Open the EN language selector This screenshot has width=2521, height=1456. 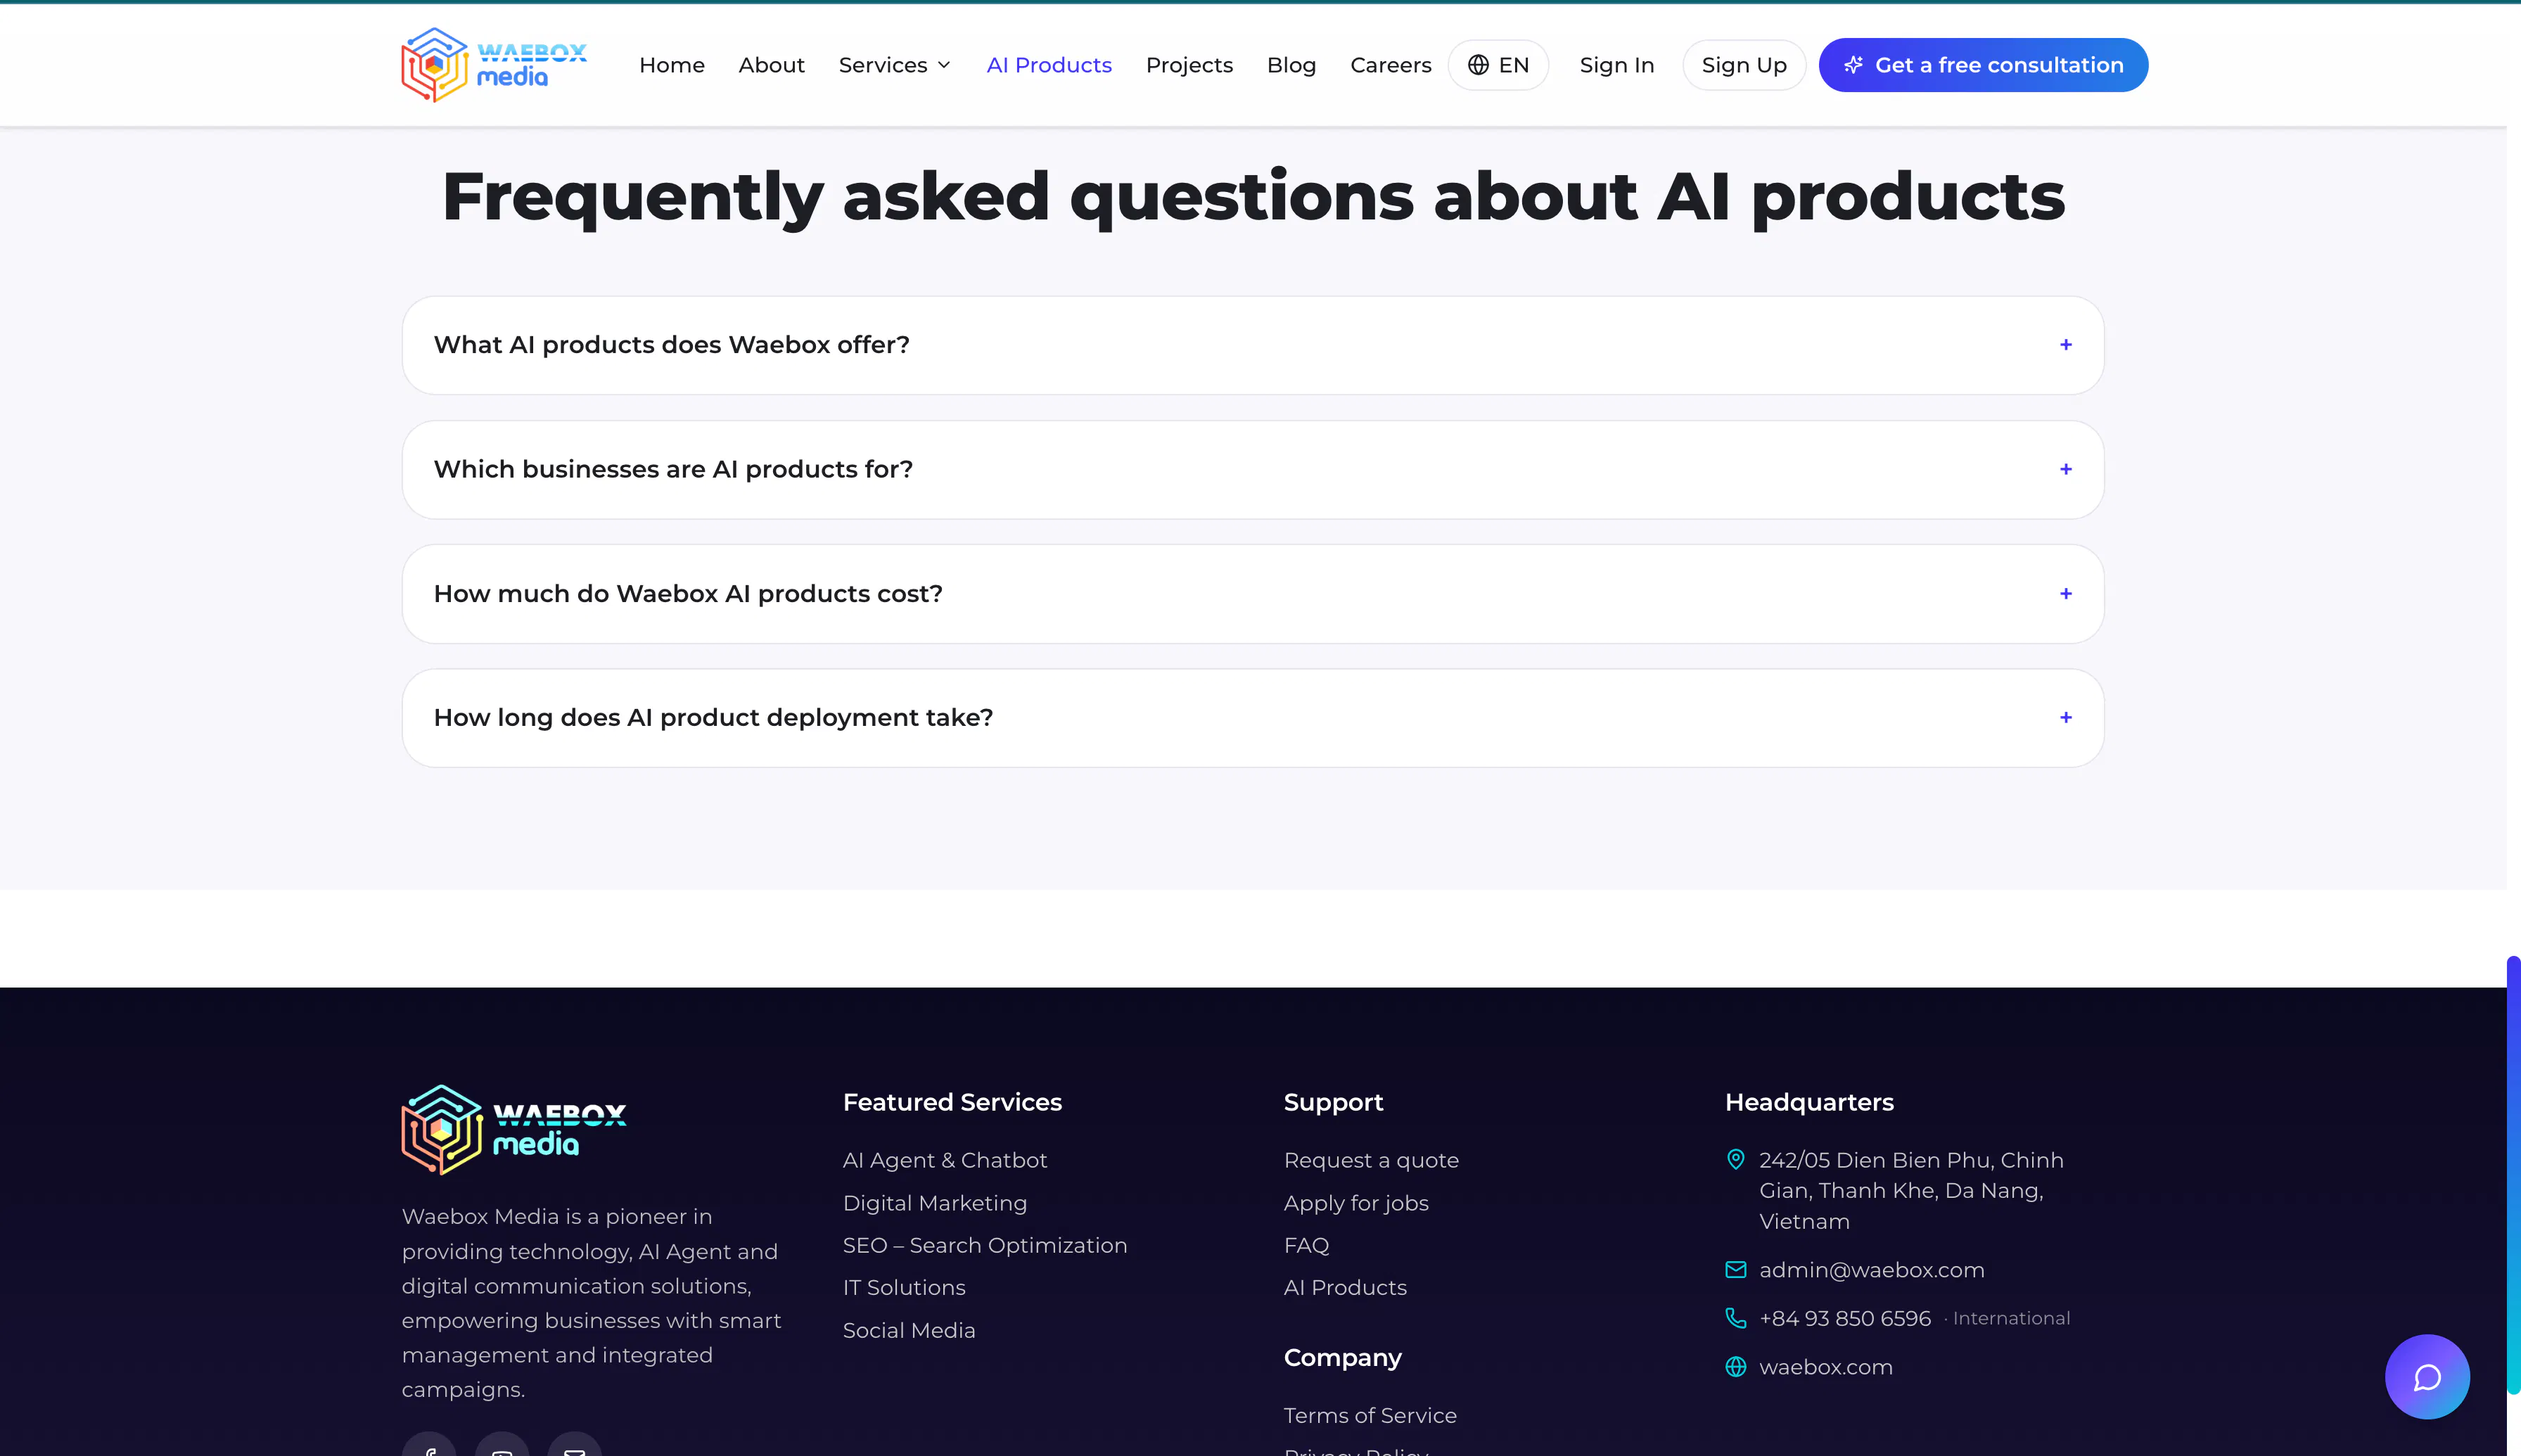pos(1498,65)
